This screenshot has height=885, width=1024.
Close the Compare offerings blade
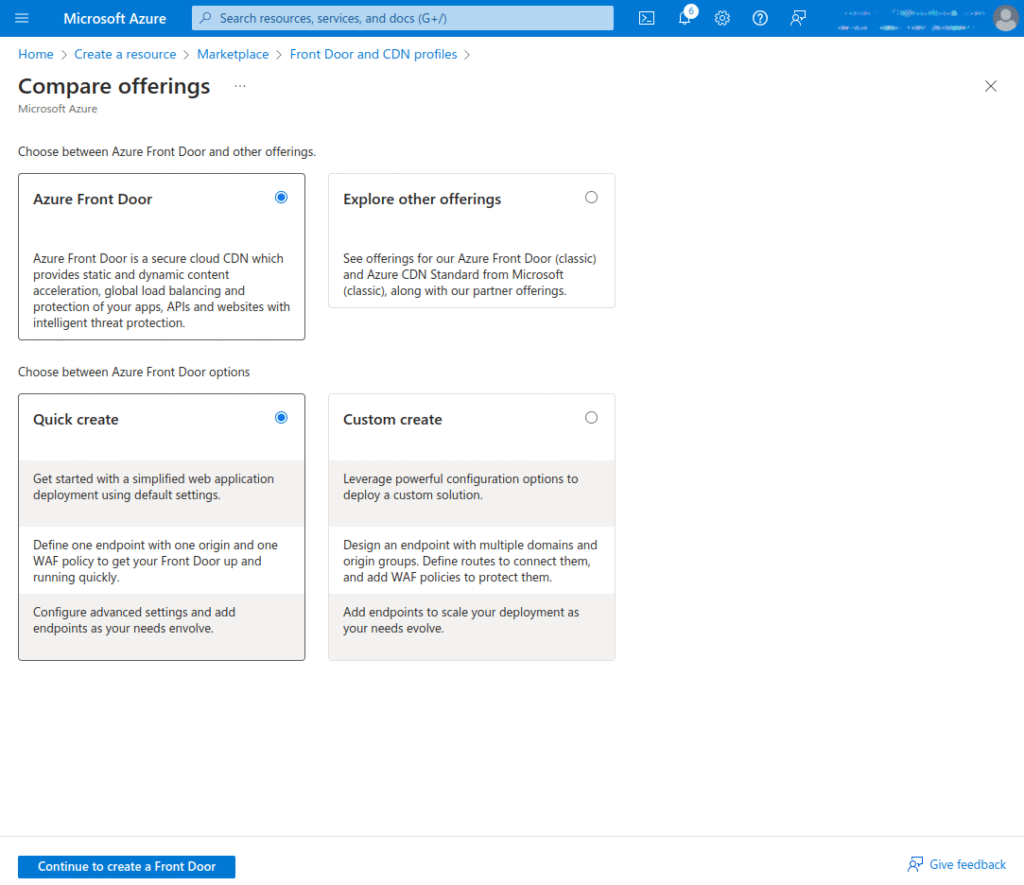pyautogui.click(x=990, y=86)
